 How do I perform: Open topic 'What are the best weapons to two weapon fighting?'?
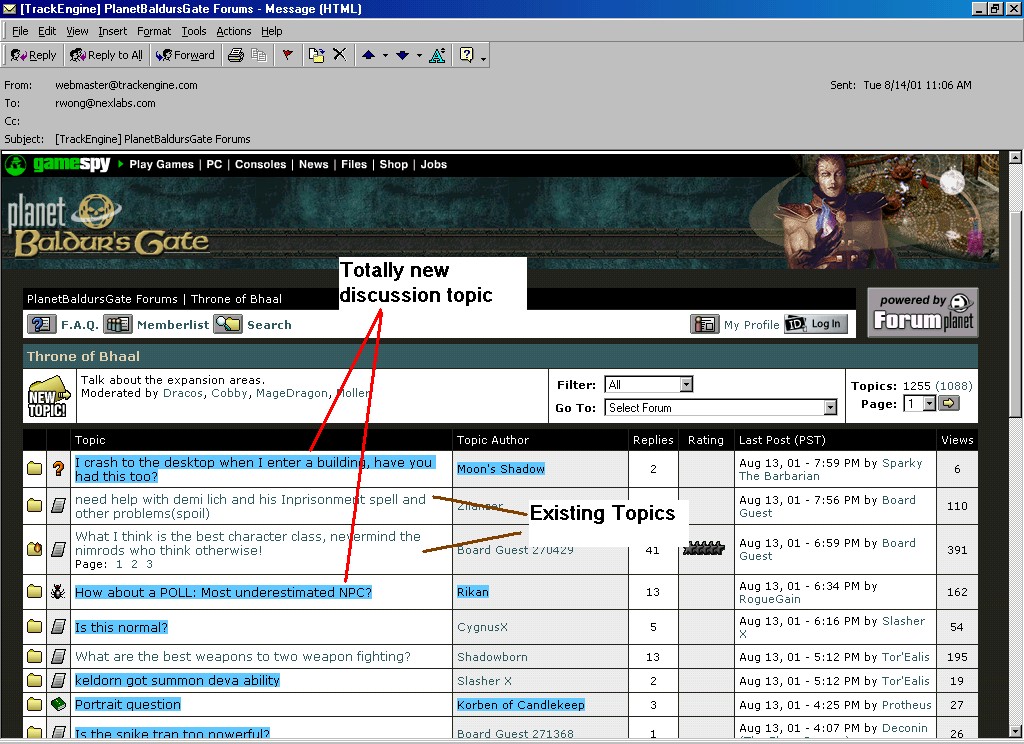[243, 656]
